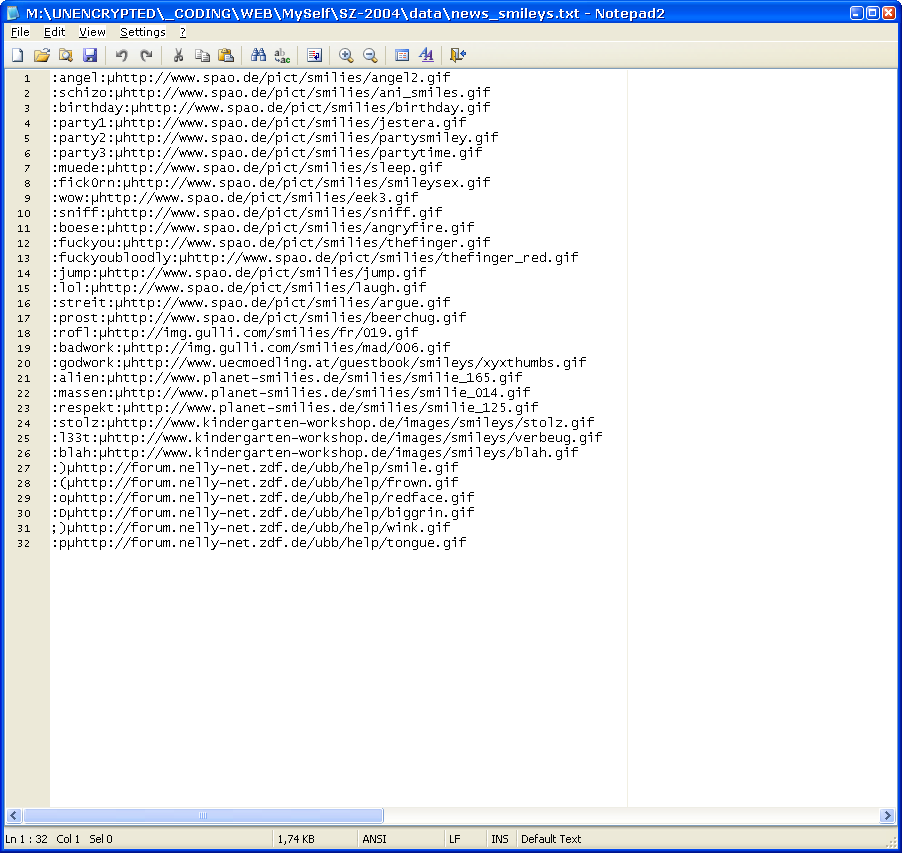The height and width of the screenshot is (853, 902).
Task: Open the Edit menu
Action: pyautogui.click(x=55, y=32)
